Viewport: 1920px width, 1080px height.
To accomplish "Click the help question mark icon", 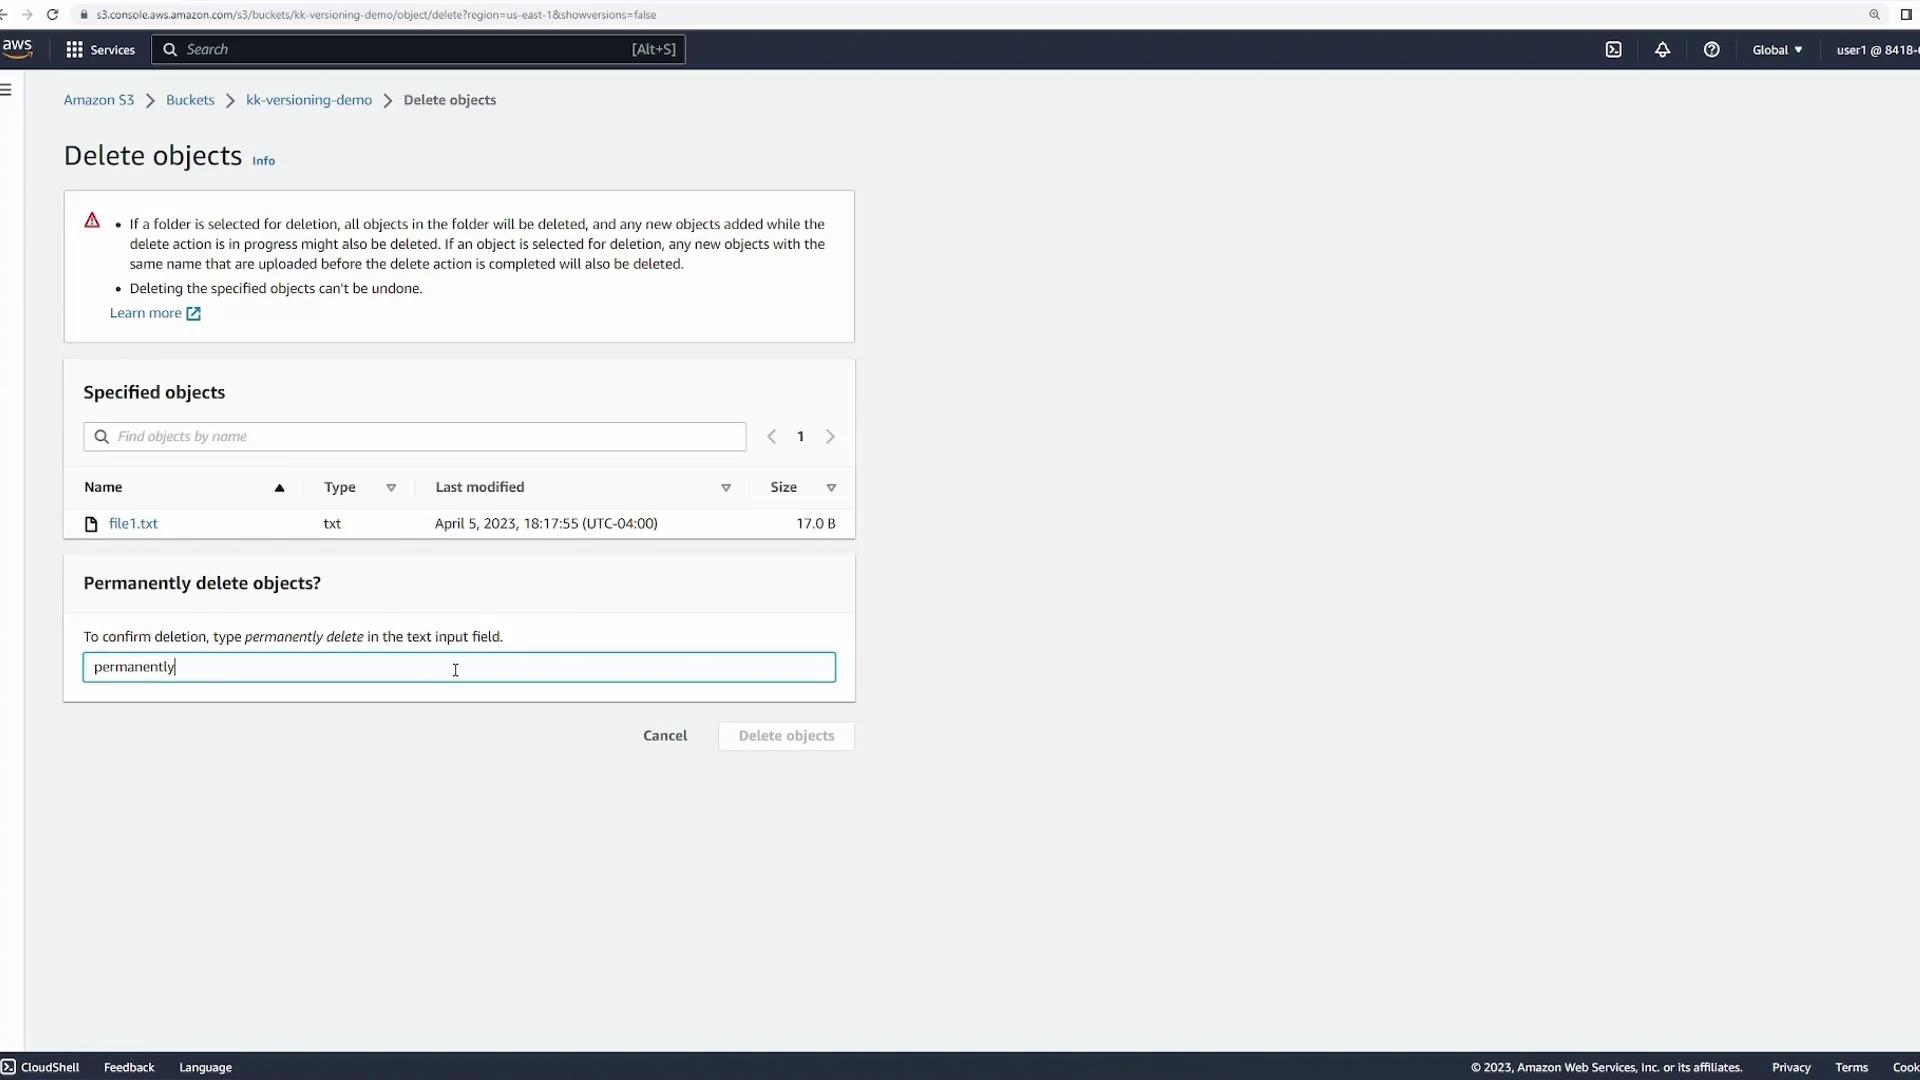I will click(1711, 50).
